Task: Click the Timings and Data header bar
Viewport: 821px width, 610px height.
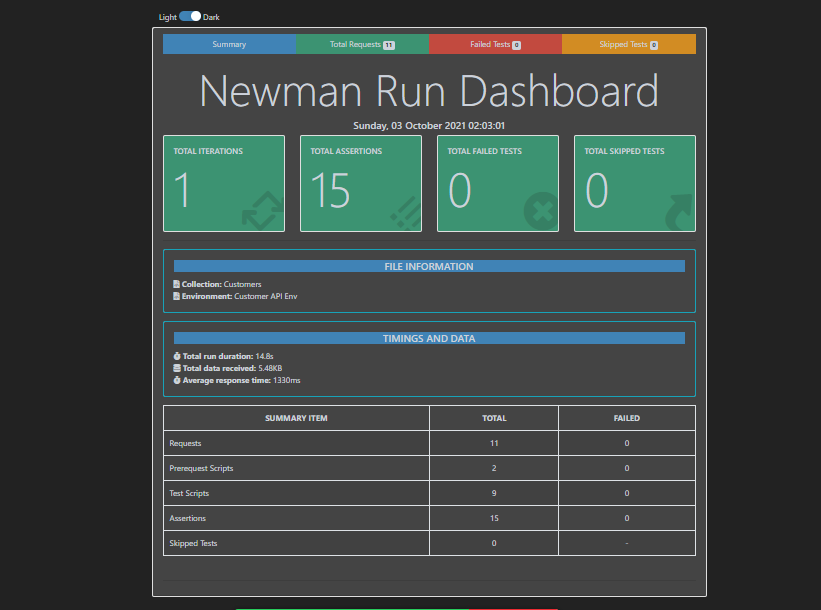Action: [x=429, y=338]
